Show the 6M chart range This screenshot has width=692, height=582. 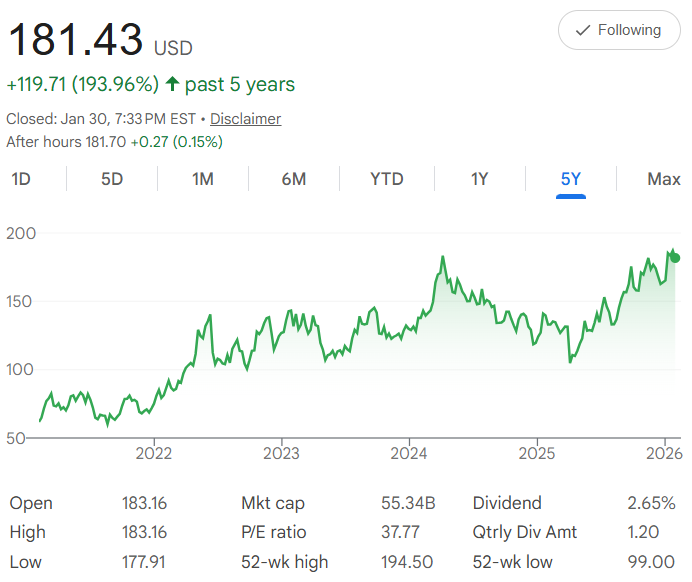coord(294,179)
